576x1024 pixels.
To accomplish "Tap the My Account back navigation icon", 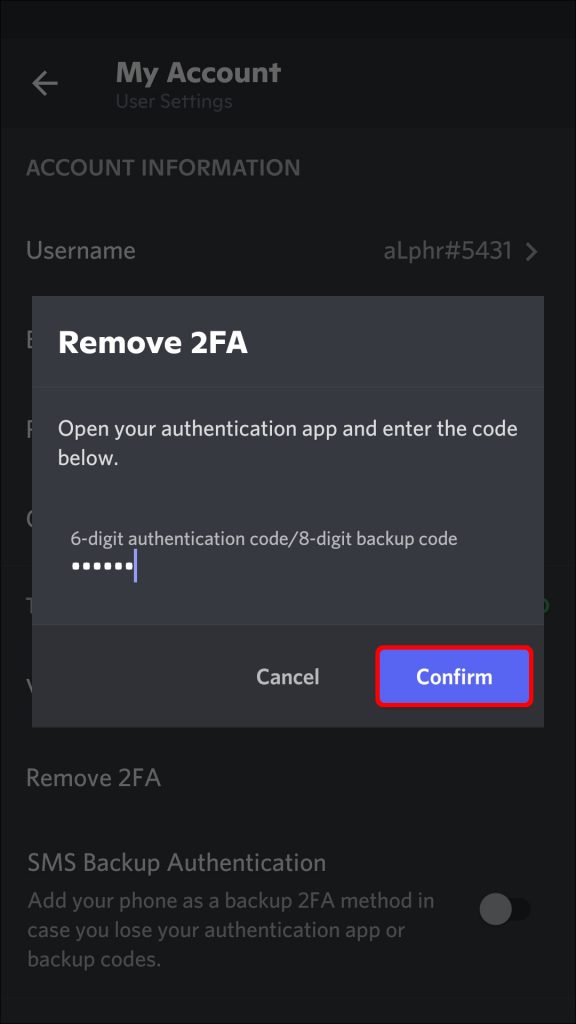I will point(44,83).
